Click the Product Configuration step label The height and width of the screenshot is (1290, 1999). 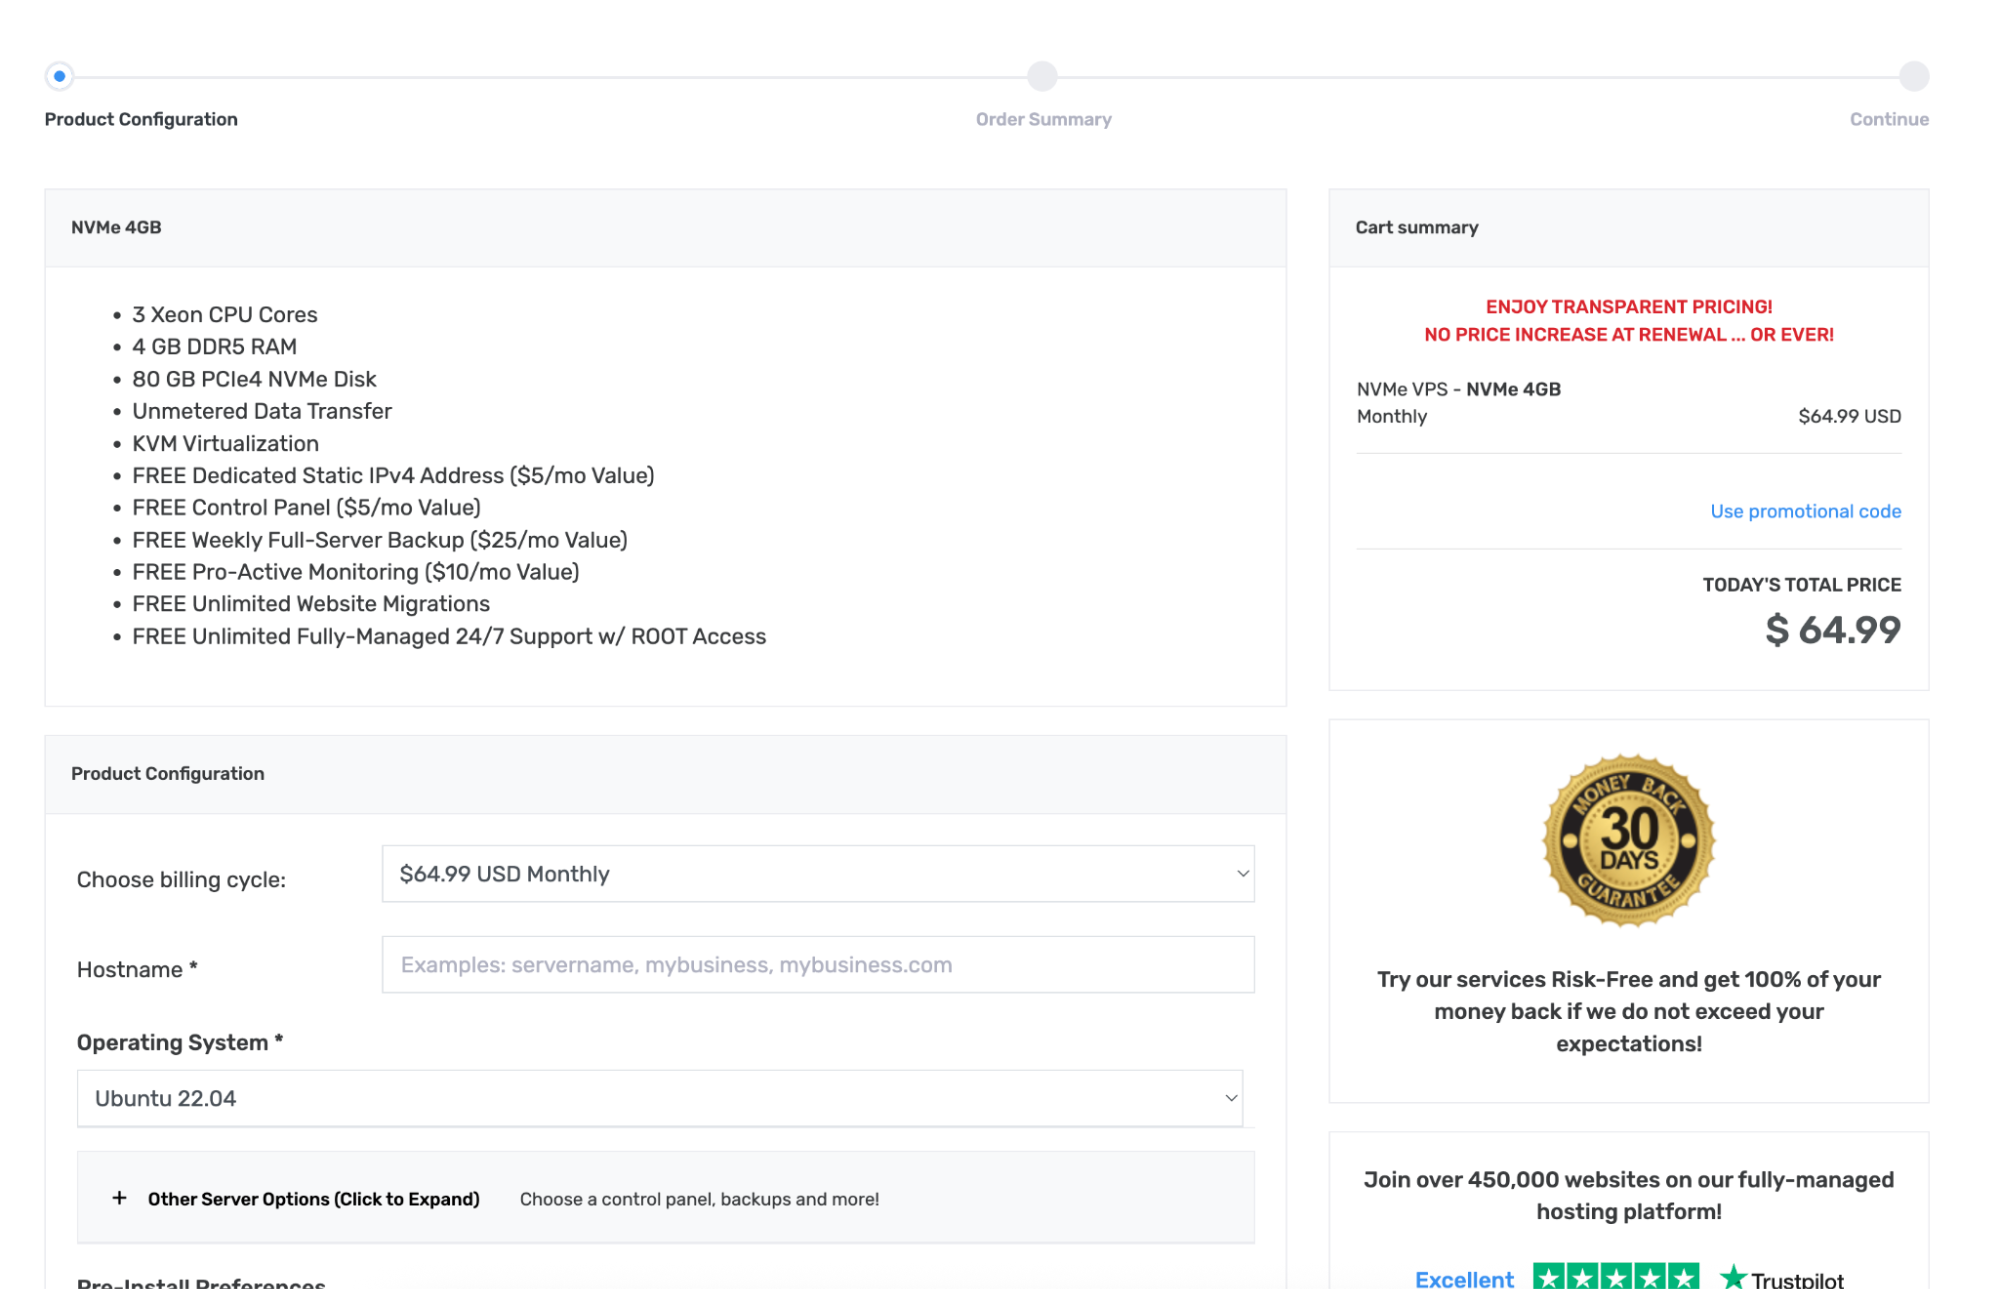tap(141, 119)
